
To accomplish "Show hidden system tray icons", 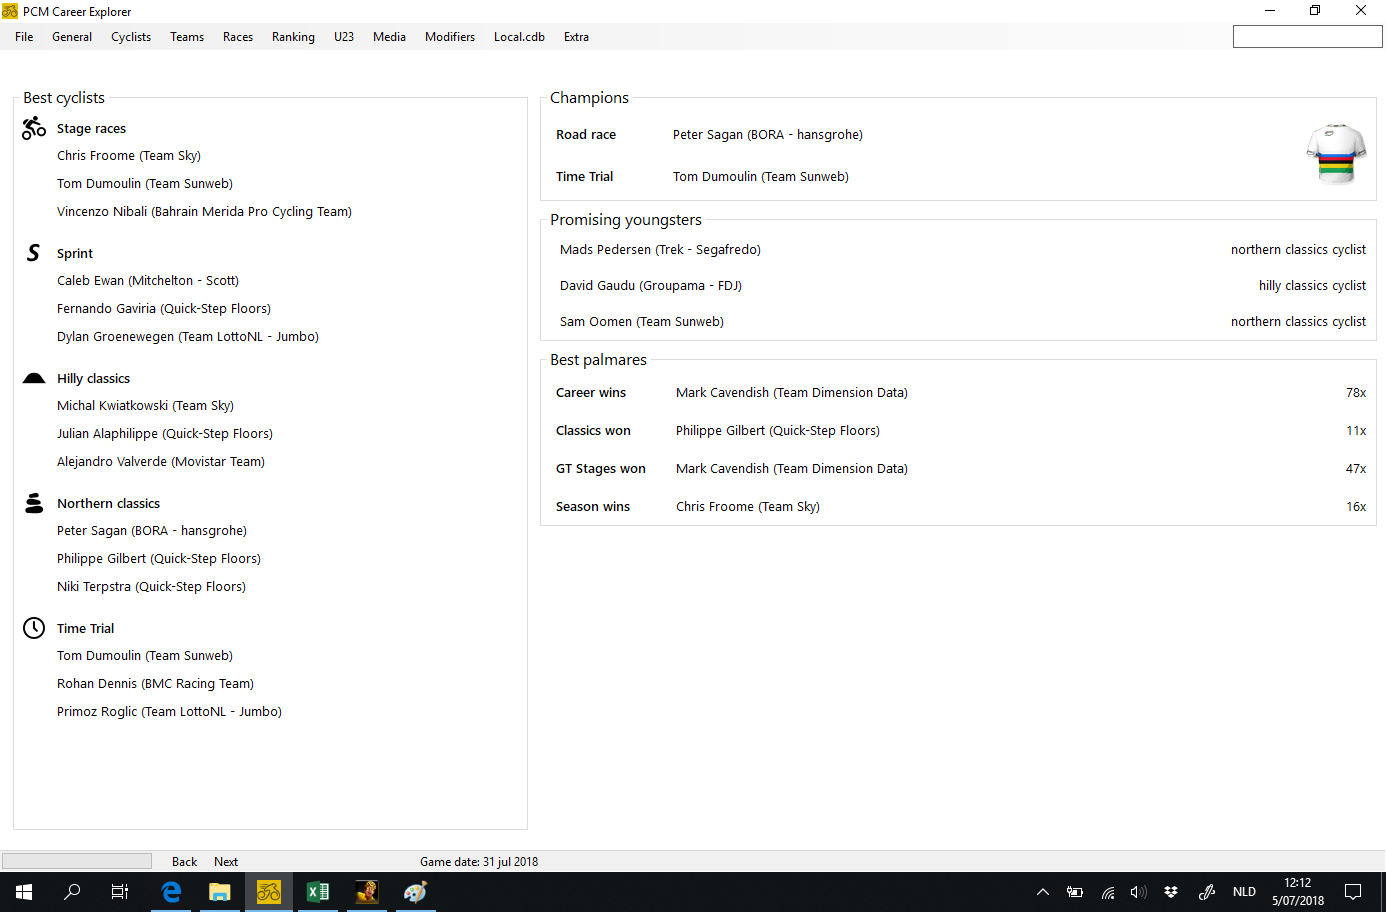I will [1042, 892].
